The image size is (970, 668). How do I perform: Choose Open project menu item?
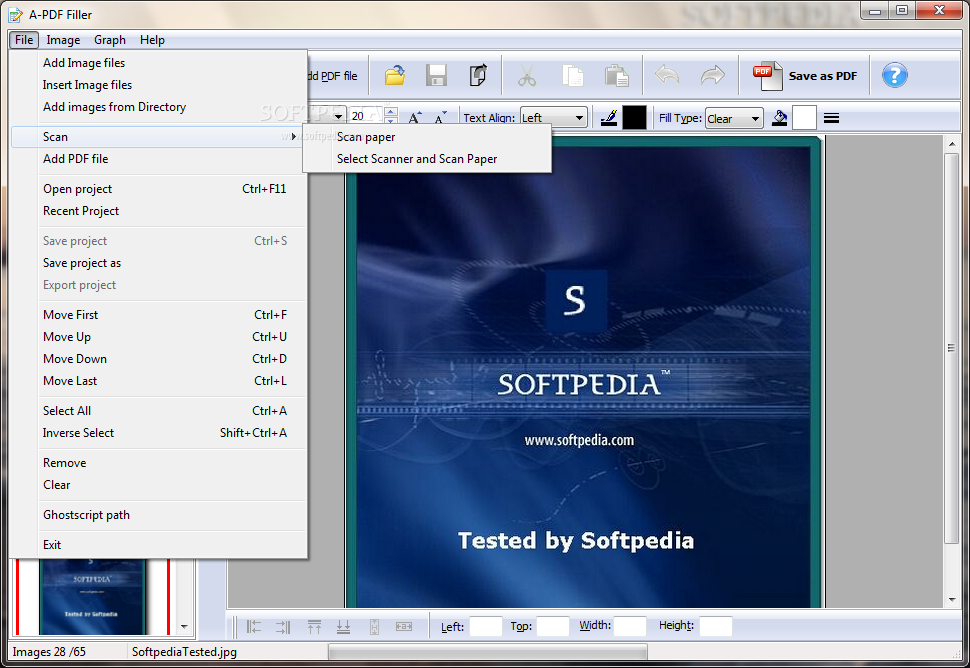tap(159, 189)
